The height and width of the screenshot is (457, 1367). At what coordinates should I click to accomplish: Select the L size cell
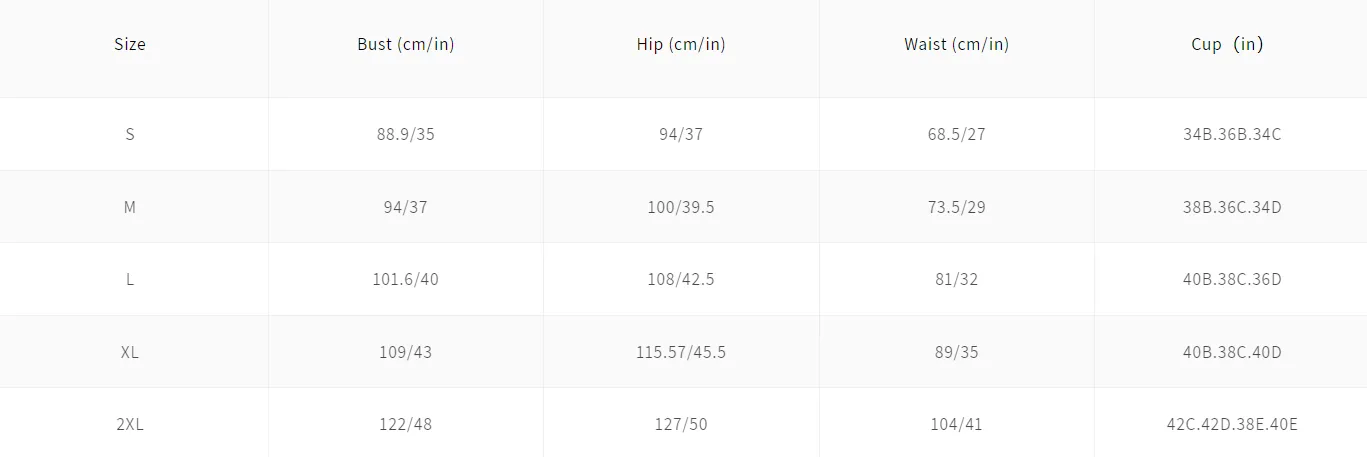tap(130, 279)
